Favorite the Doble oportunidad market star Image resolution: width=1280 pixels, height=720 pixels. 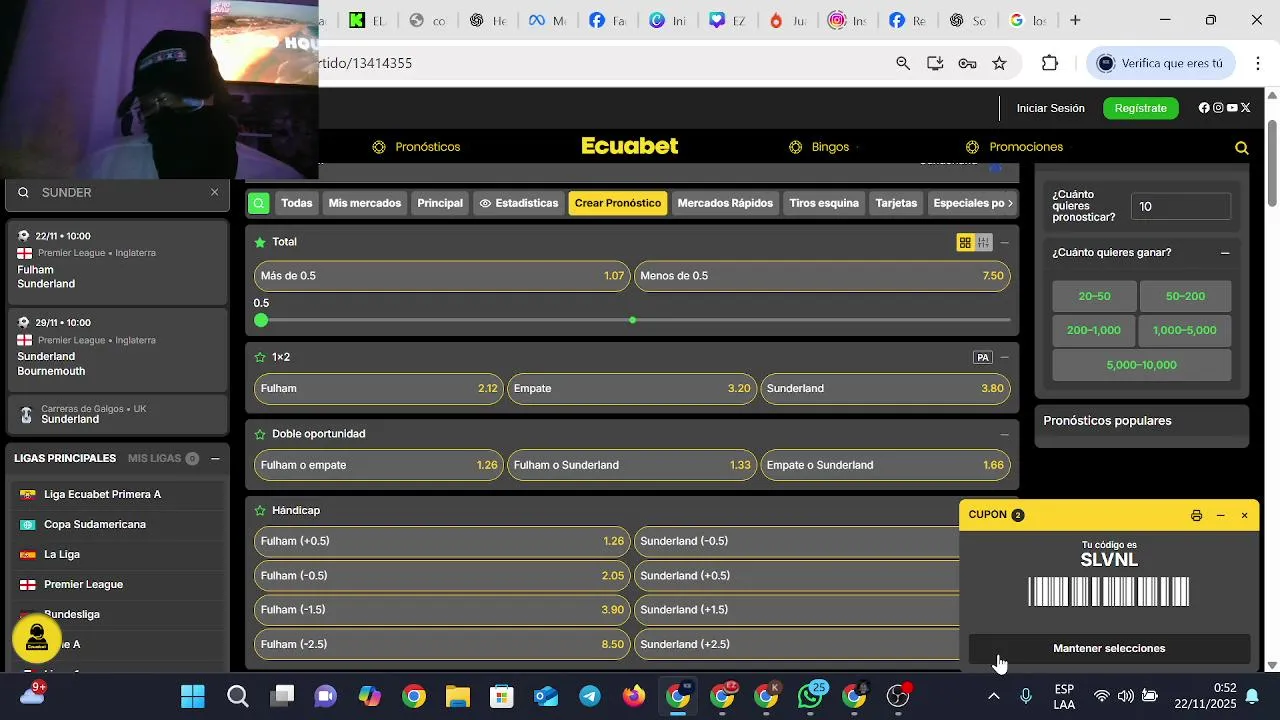pos(260,434)
